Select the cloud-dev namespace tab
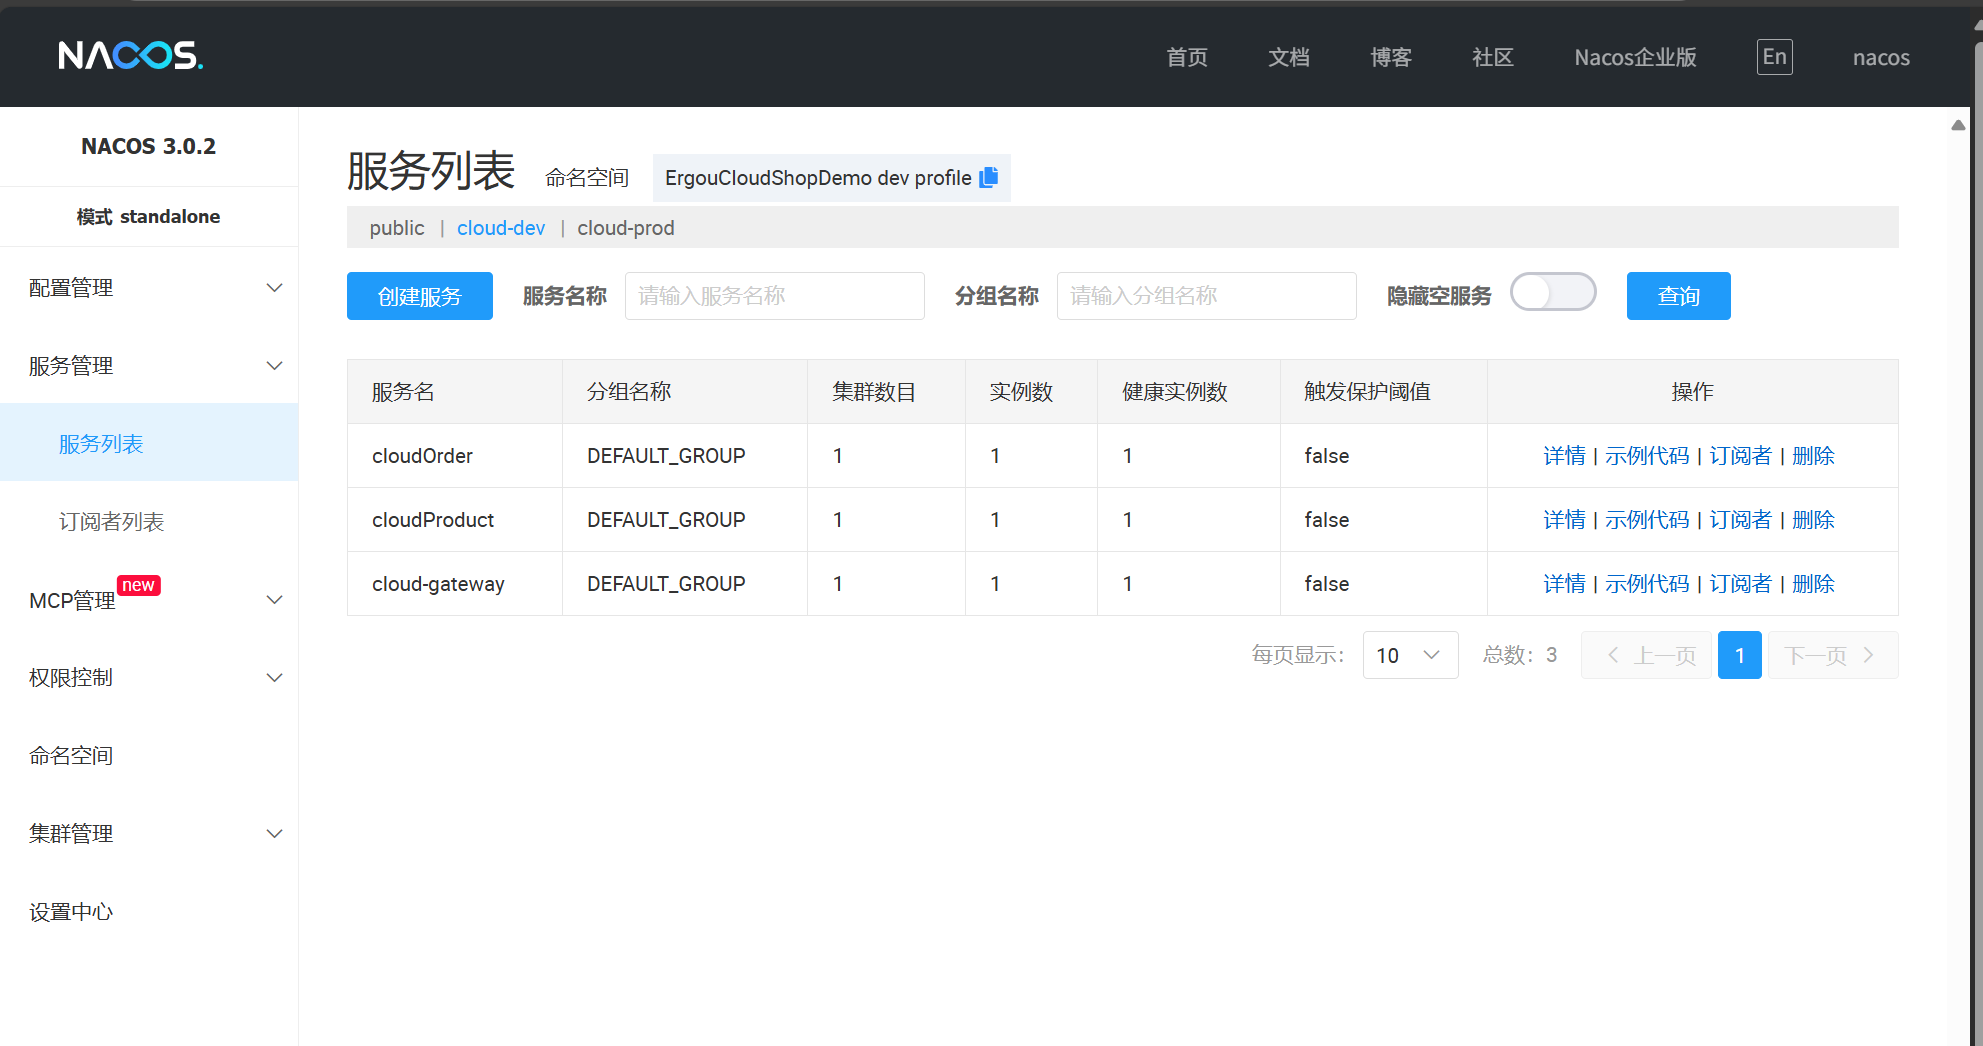 [x=501, y=228]
